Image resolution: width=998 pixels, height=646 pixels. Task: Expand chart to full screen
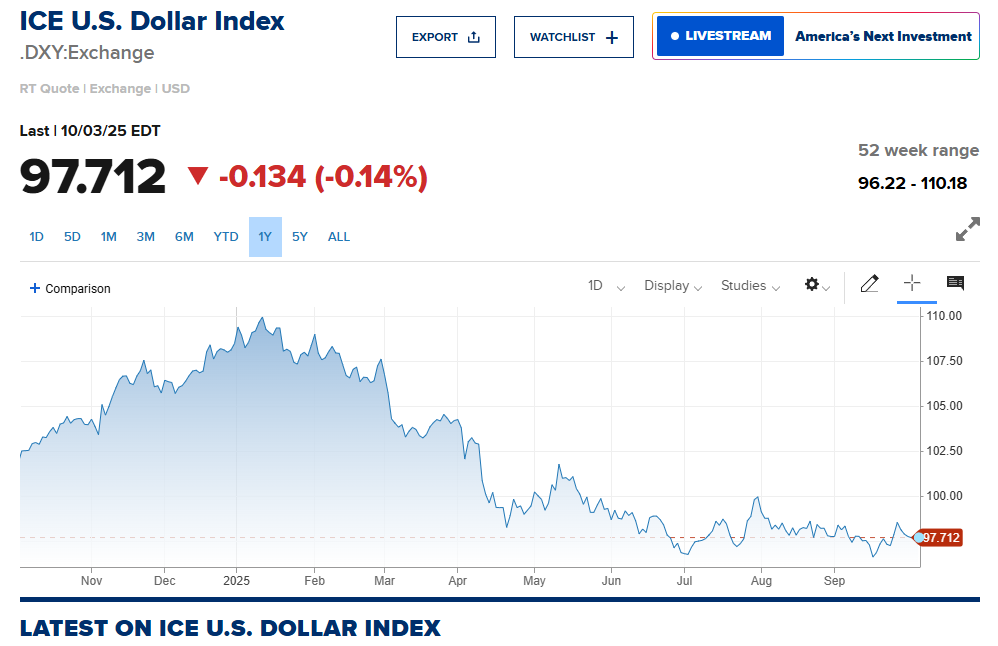pyautogui.click(x=967, y=230)
